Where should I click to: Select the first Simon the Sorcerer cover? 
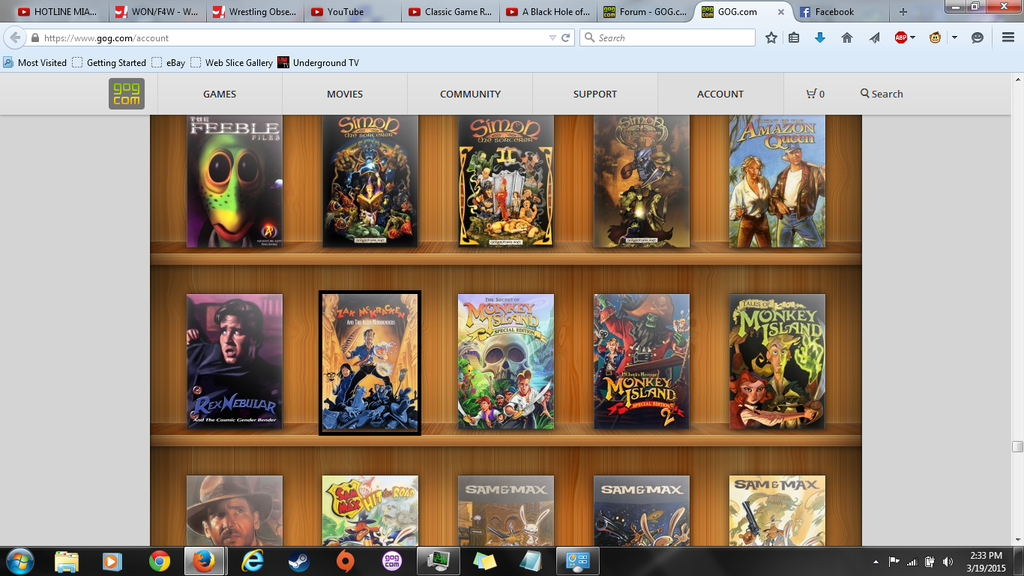point(370,182)
